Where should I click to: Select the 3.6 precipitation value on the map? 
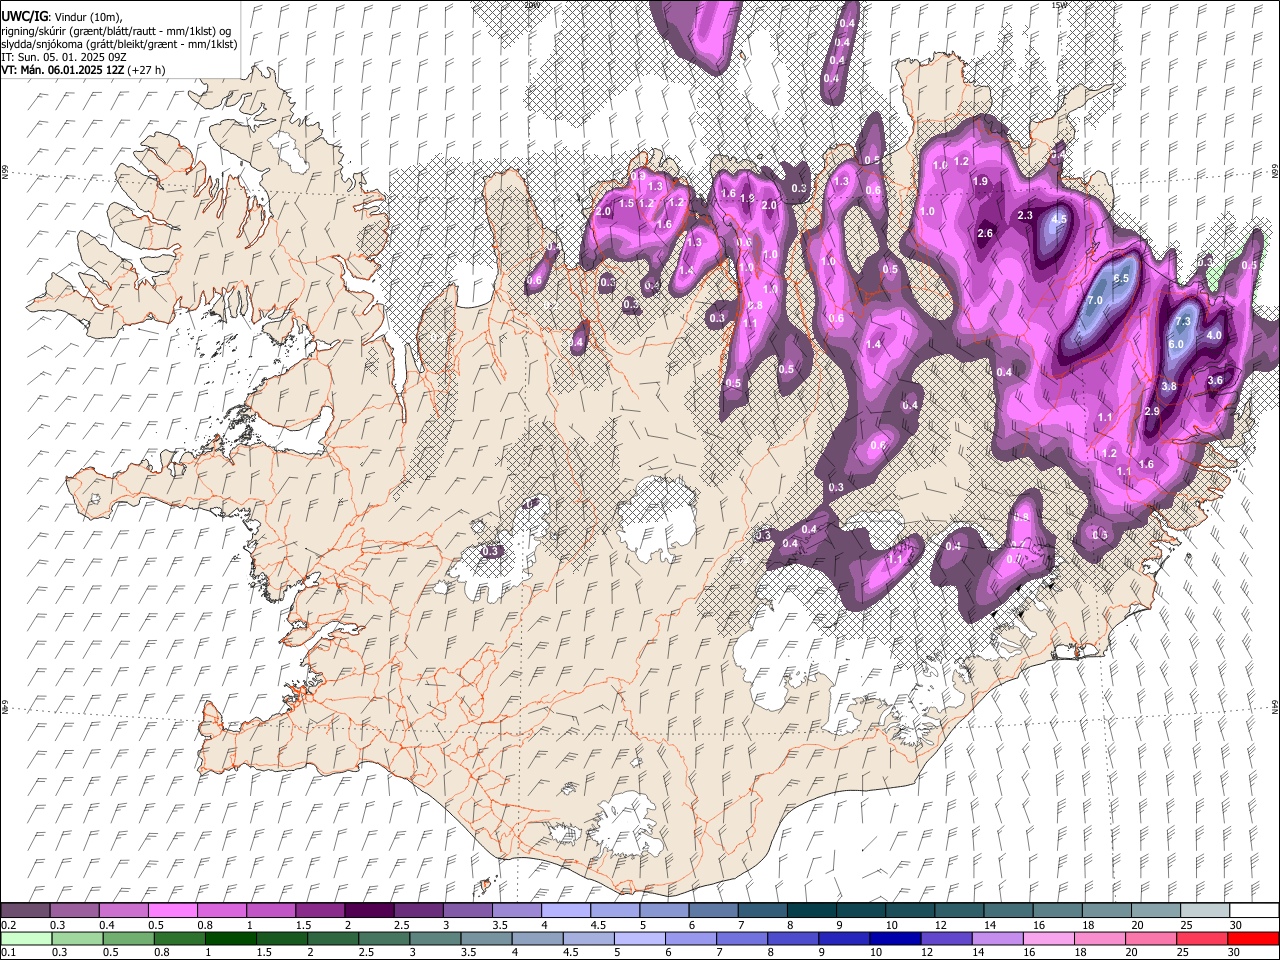click(x=1216, y=380)
